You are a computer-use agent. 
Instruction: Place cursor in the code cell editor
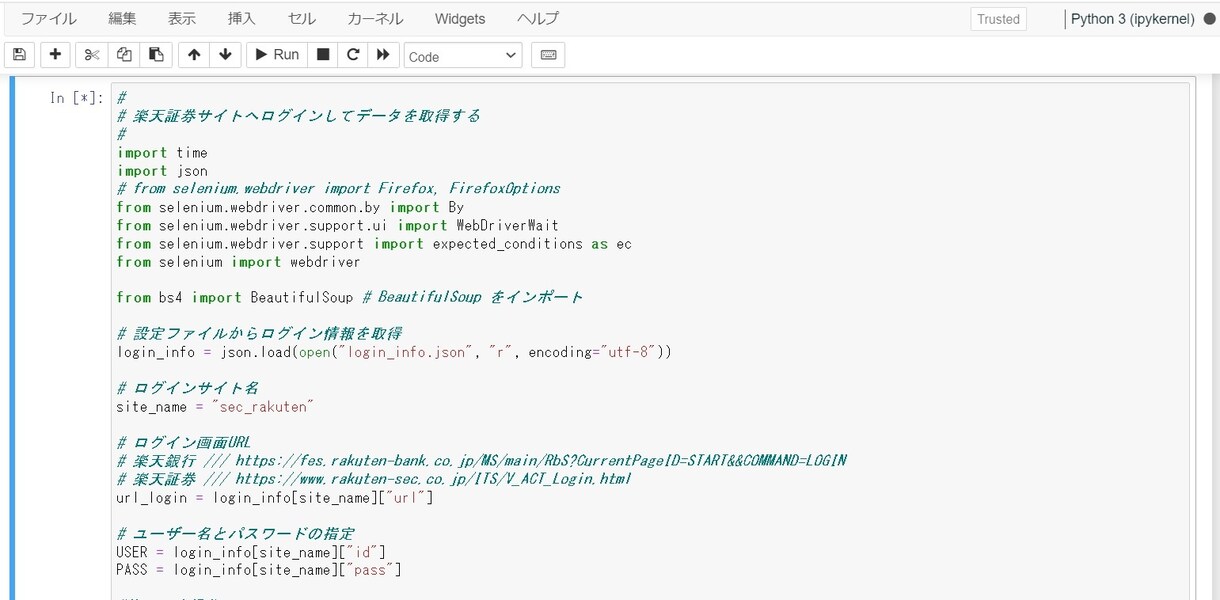point(650,340)
